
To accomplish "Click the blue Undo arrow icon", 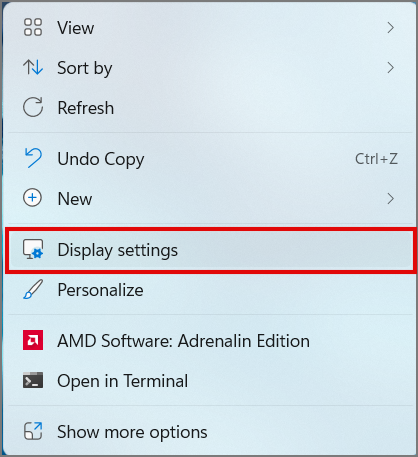I will coord(33,158).
